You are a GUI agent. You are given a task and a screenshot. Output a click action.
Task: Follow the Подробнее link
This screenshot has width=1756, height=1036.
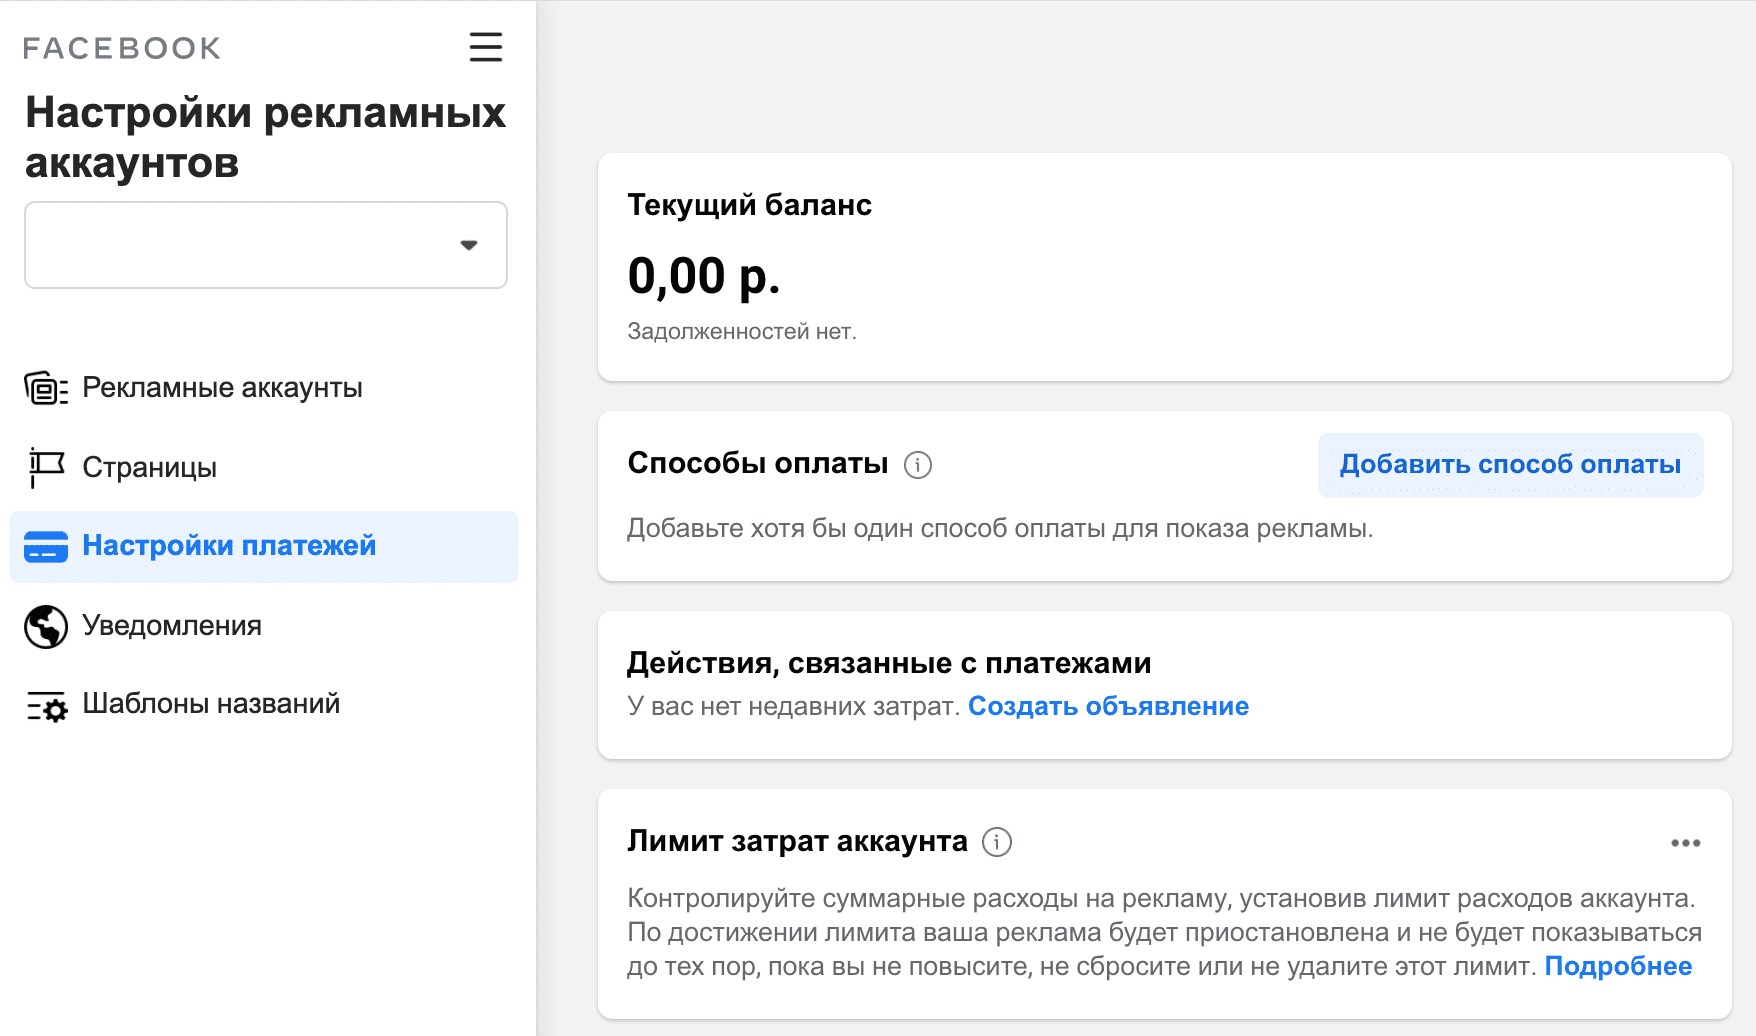[1618, 966]
